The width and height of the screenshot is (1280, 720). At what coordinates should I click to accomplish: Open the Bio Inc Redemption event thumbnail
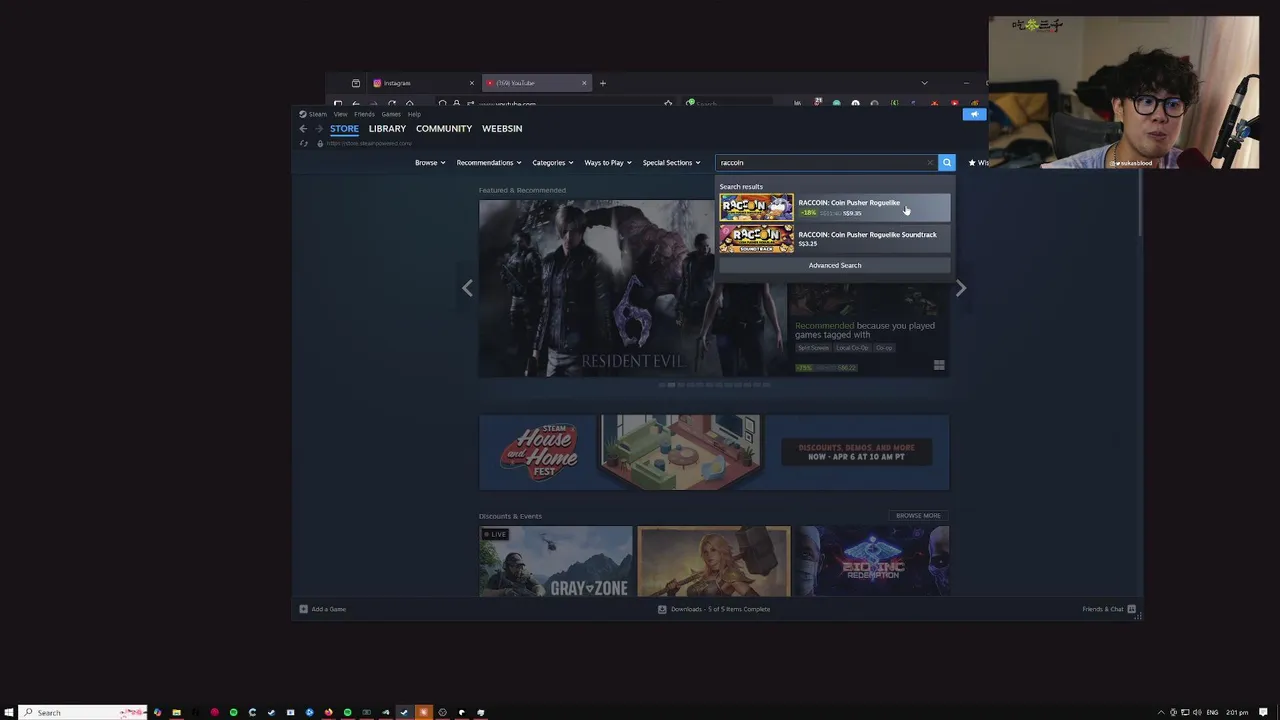click(873, 561)
